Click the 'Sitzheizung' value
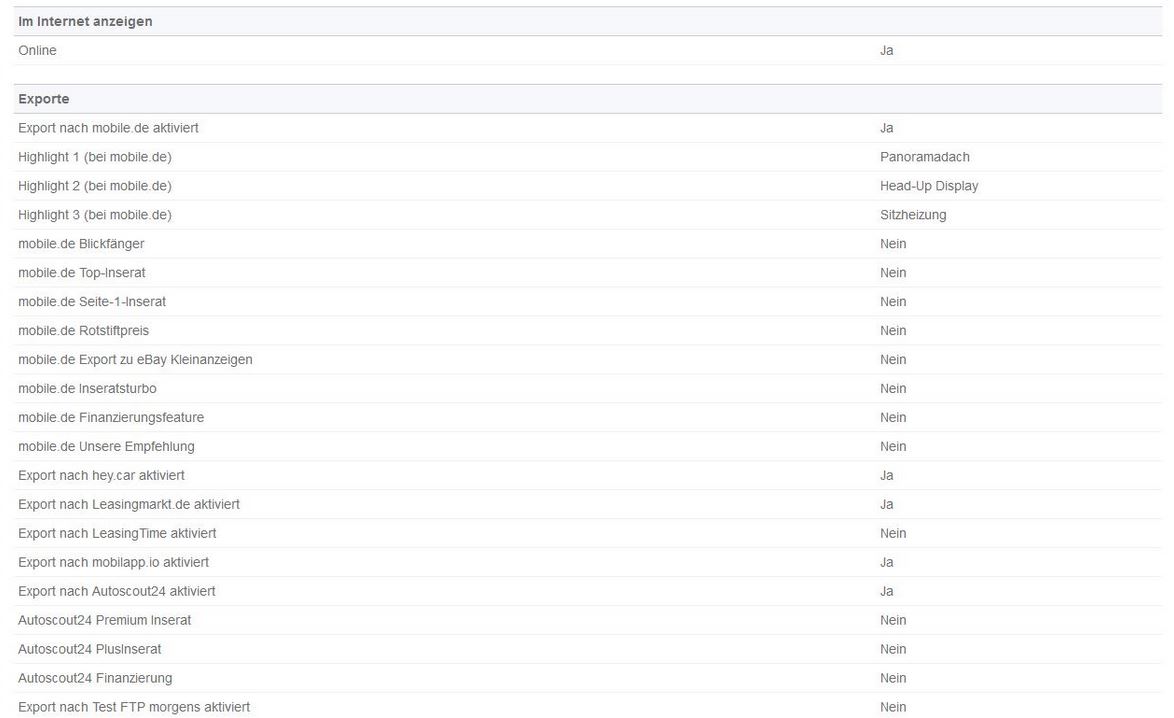The image size is (1174, 718). pyautogui.click(x=913, y=215)
